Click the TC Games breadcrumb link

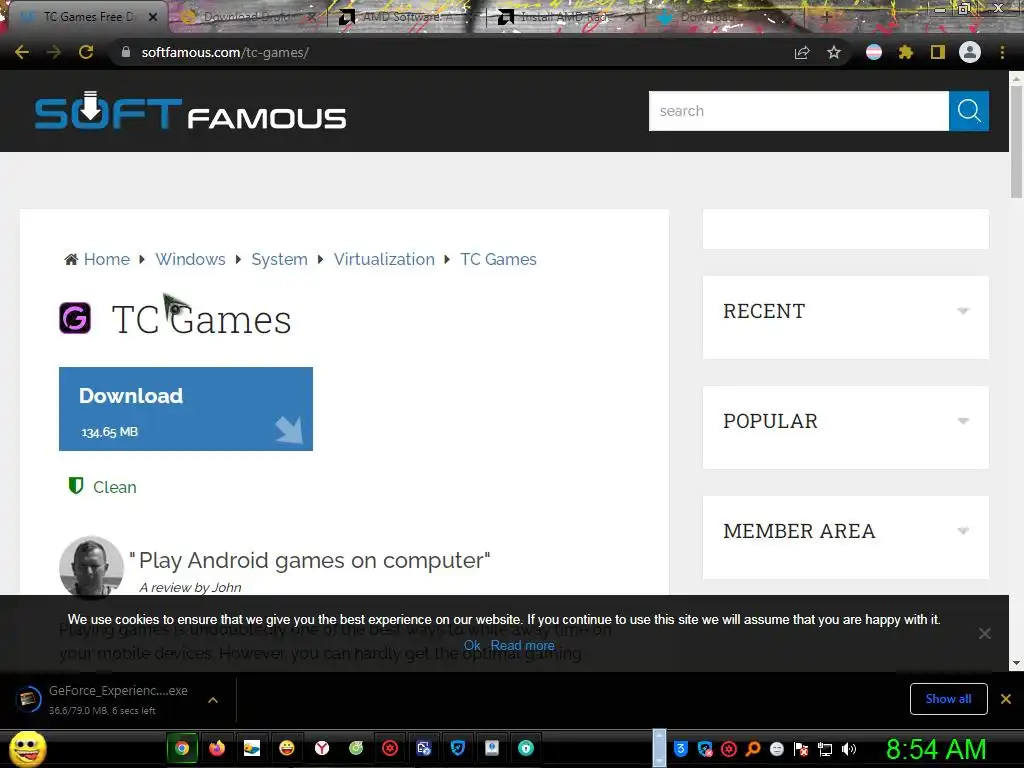click(498, 259)
